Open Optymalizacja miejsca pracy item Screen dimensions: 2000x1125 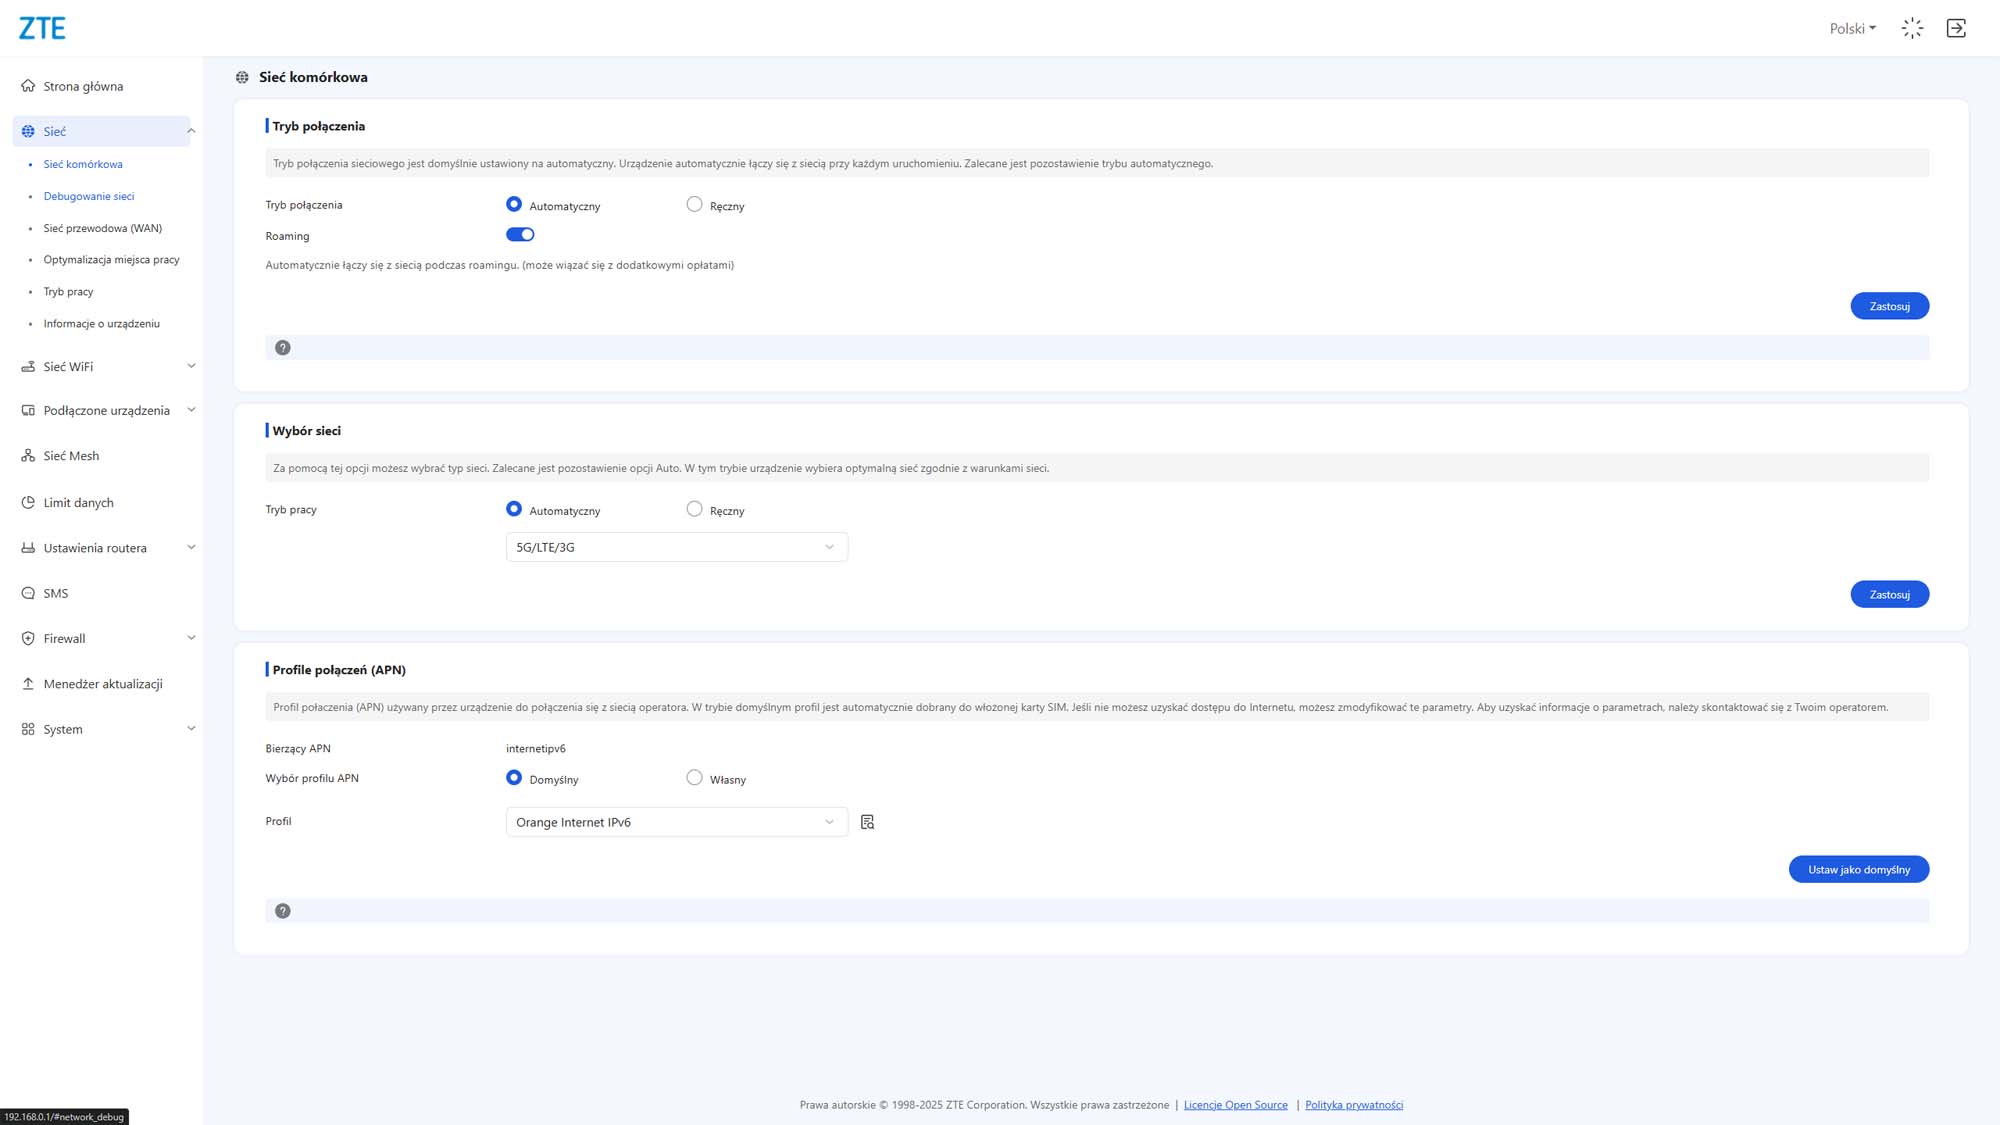tap(112, 260)
